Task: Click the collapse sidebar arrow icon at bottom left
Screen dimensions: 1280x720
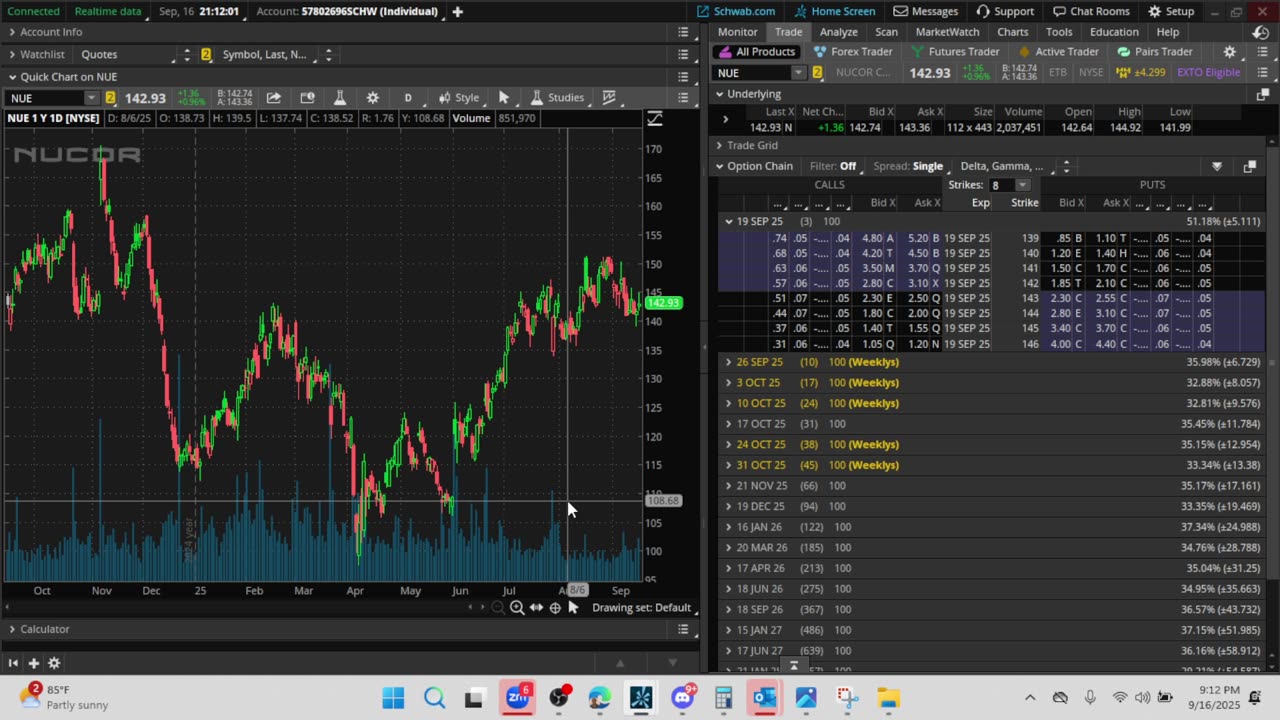Action: (13, 663)
